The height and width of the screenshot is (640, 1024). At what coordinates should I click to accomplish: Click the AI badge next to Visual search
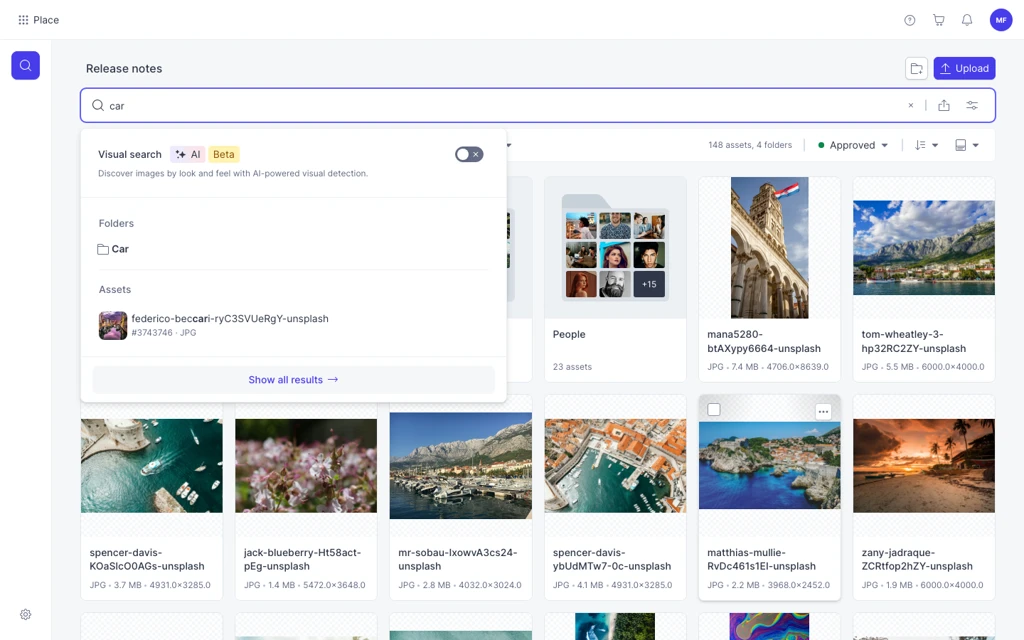pyautogui.click(x=187, y=155)
